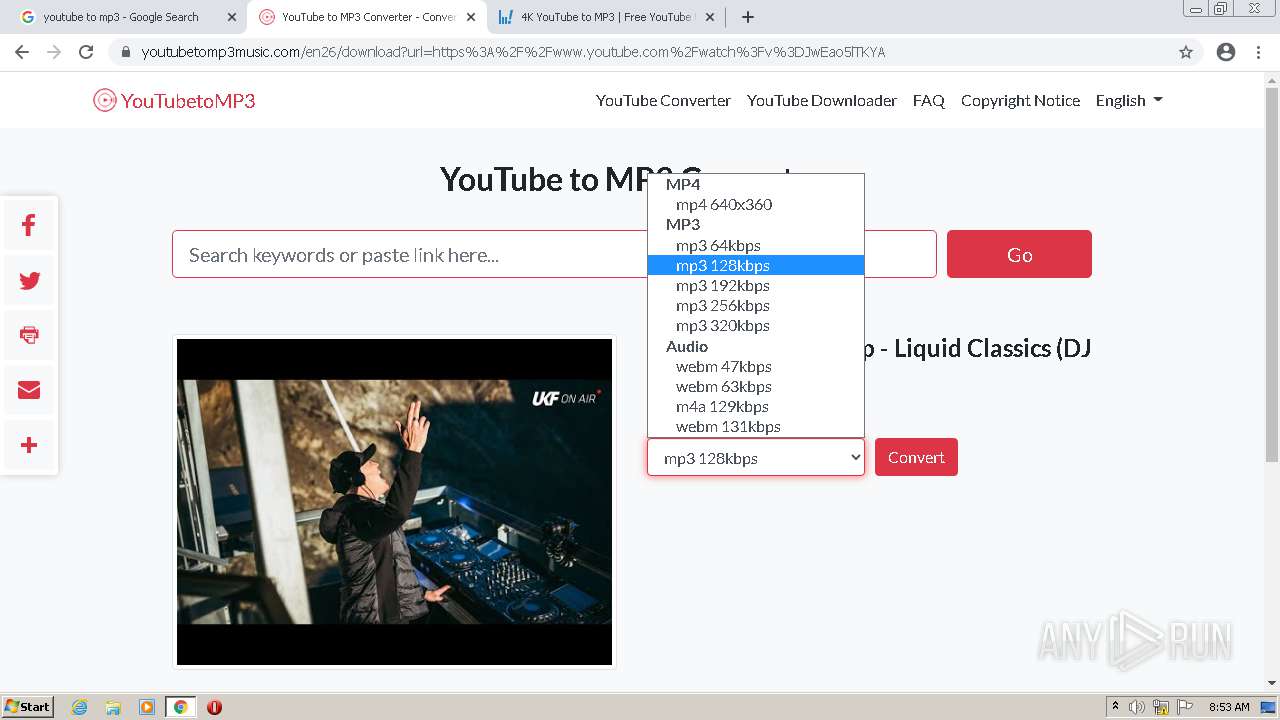
Task: Share page on Facebook sidebar icon
Action: click(29, 226)
